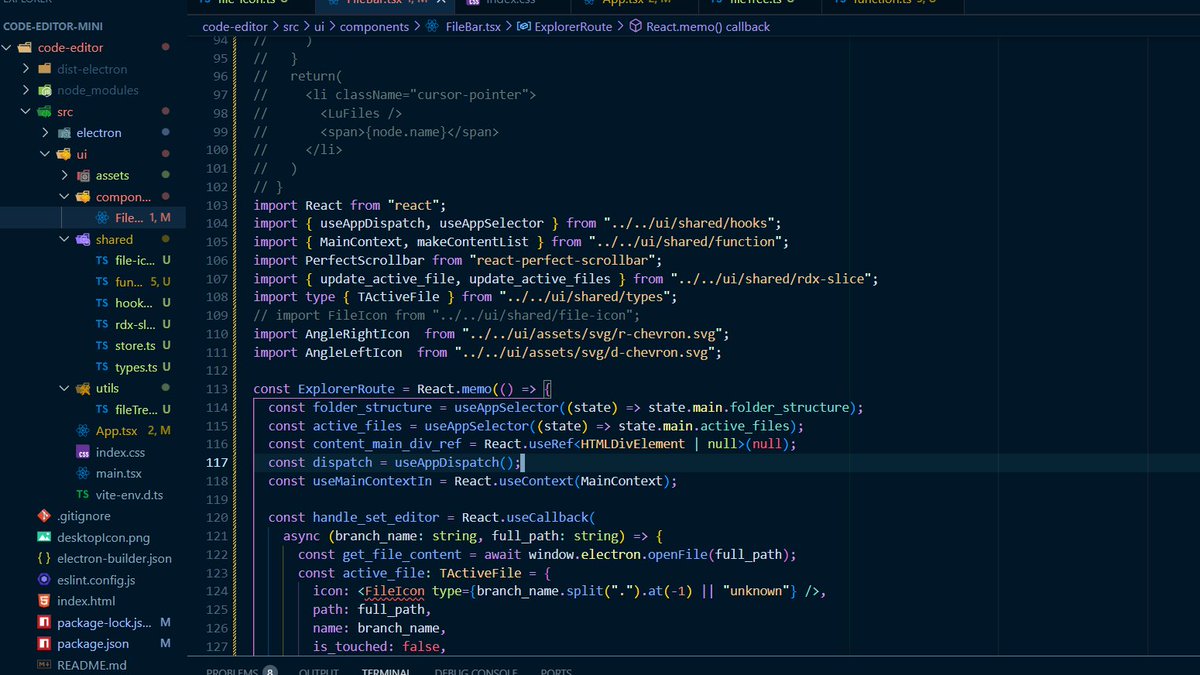Click the image icon beside desktopIcon.png
Viewport: 1200px width, 675px height.
[44, 537]
